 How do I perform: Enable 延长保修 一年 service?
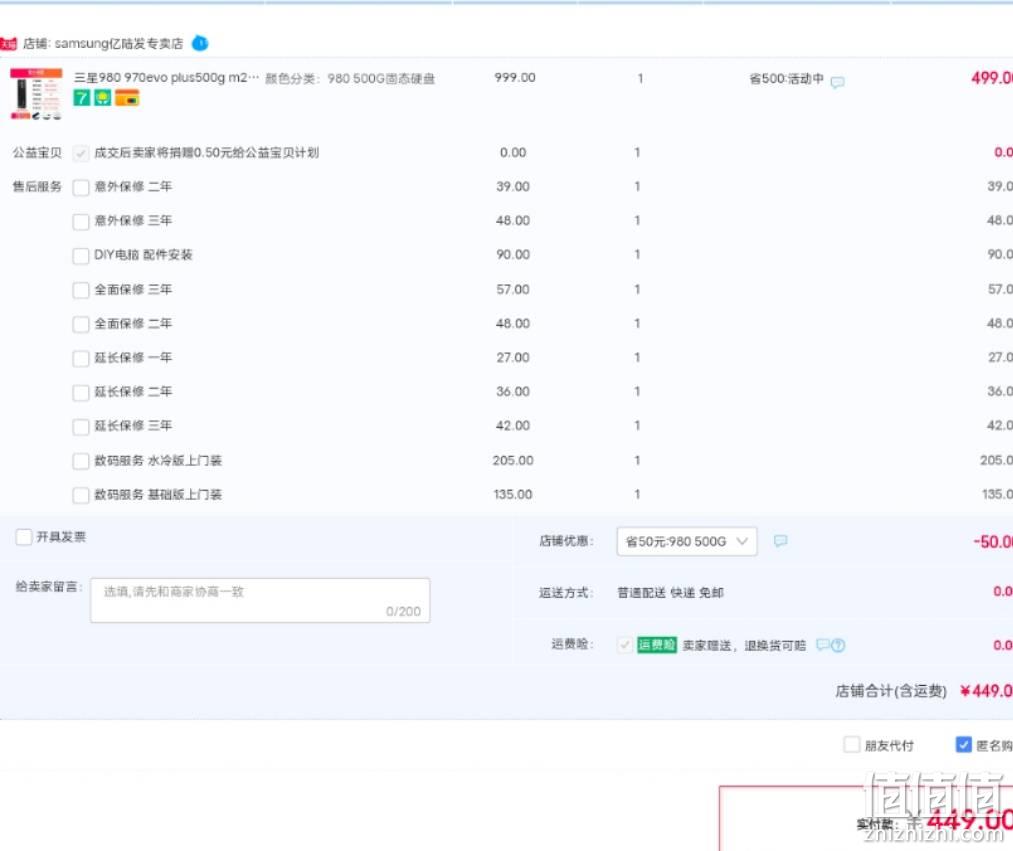click(81, 358)
